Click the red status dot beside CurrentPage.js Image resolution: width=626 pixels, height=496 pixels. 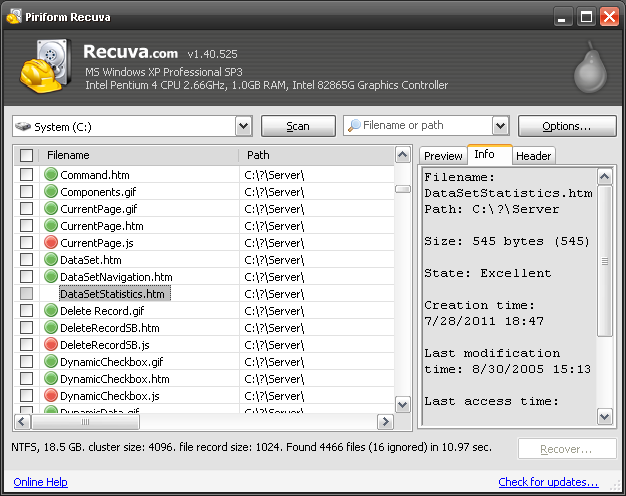[x=51, y=242]
